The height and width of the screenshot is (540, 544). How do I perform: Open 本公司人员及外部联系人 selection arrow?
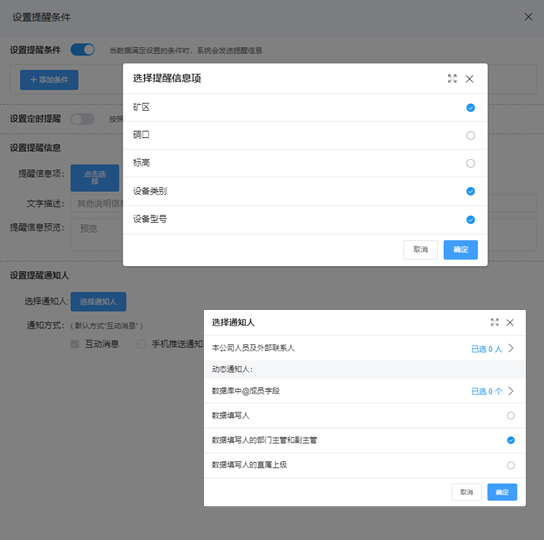pyautogui.click(x=511, y=348)
